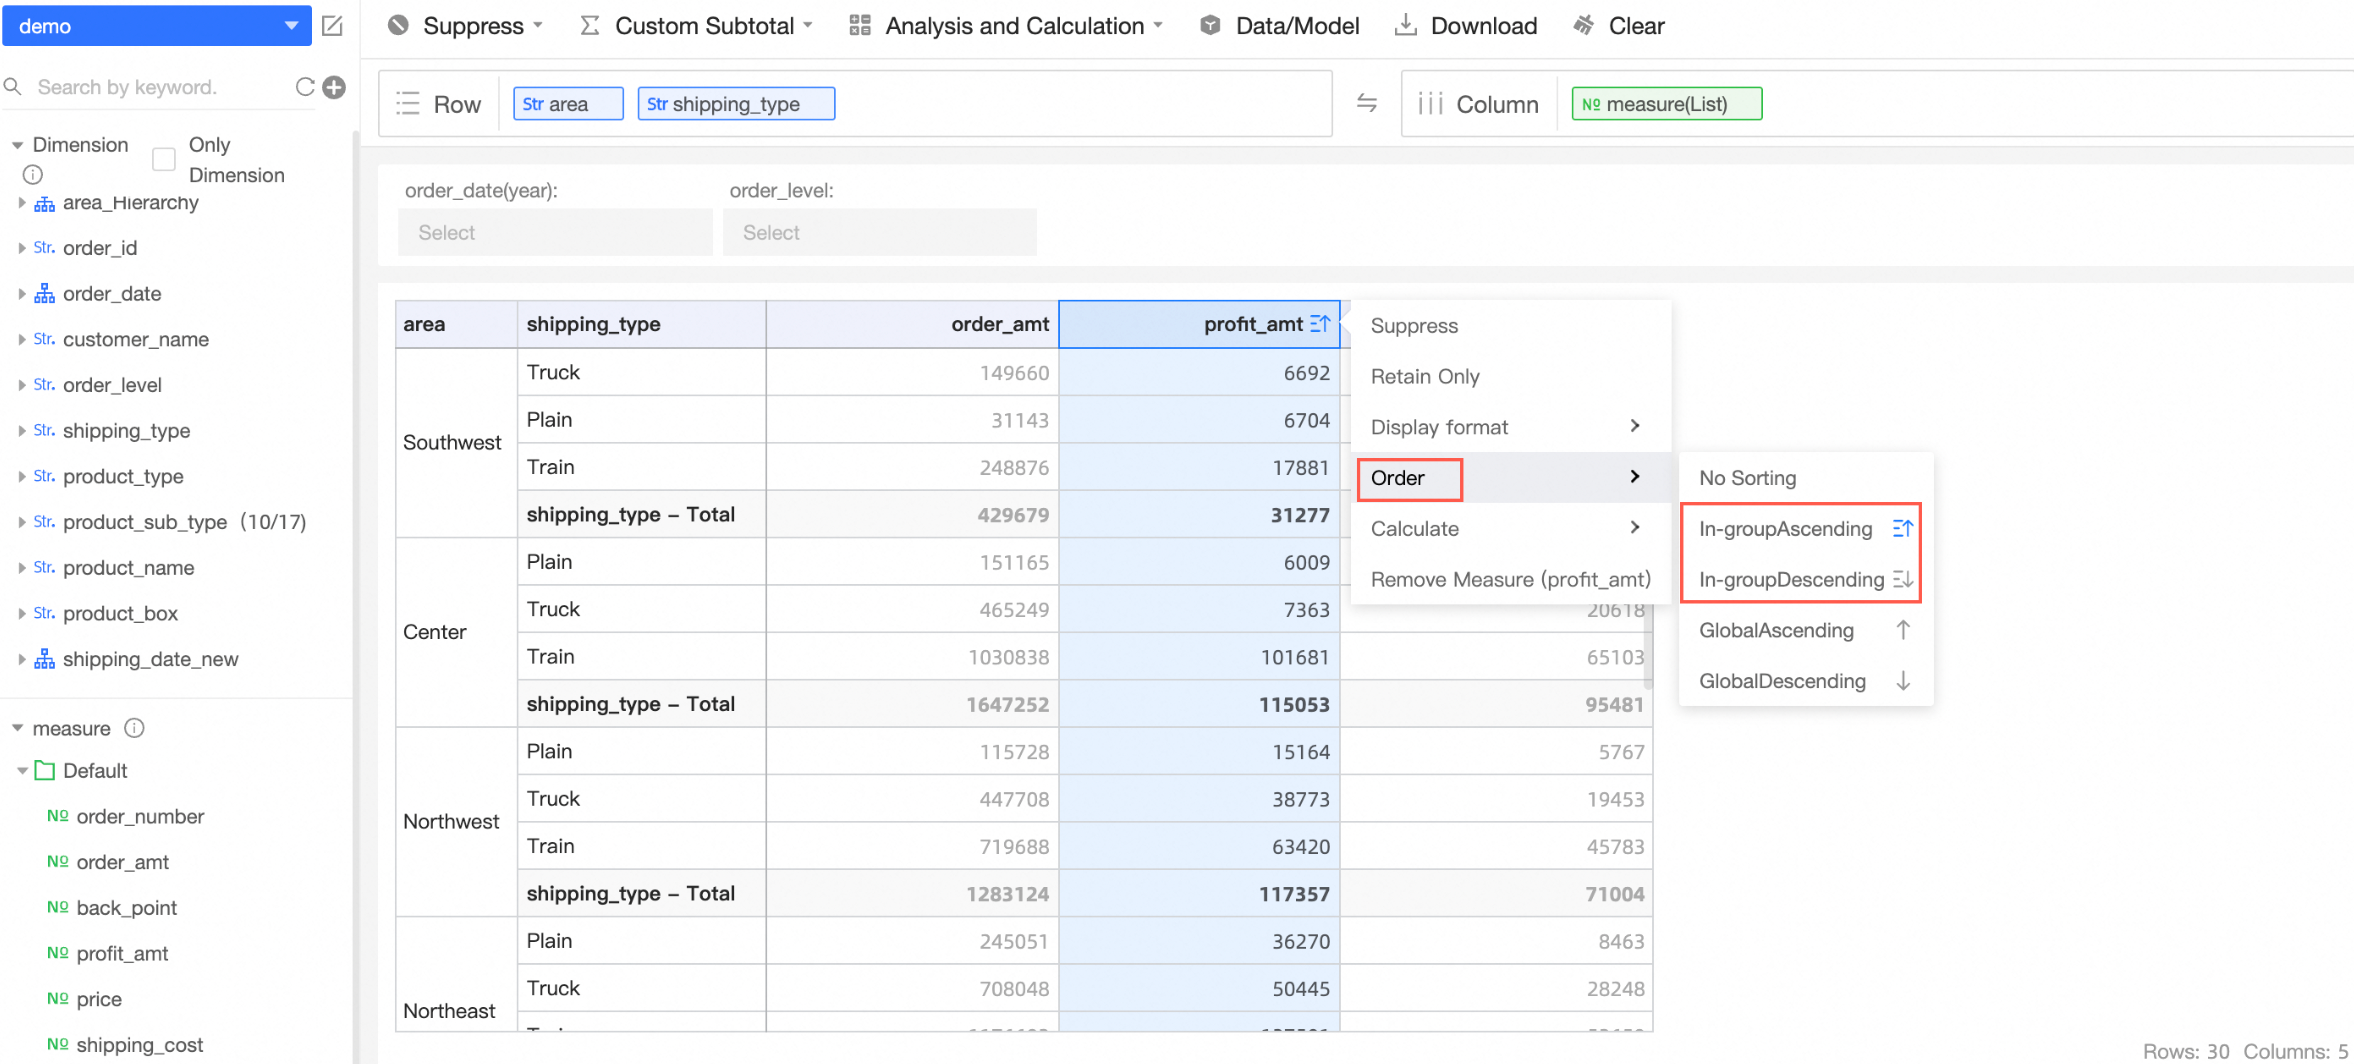2354x1064 pixels.
Task: Click the edit icon beside demo dropdown
Action: (333, 26)
